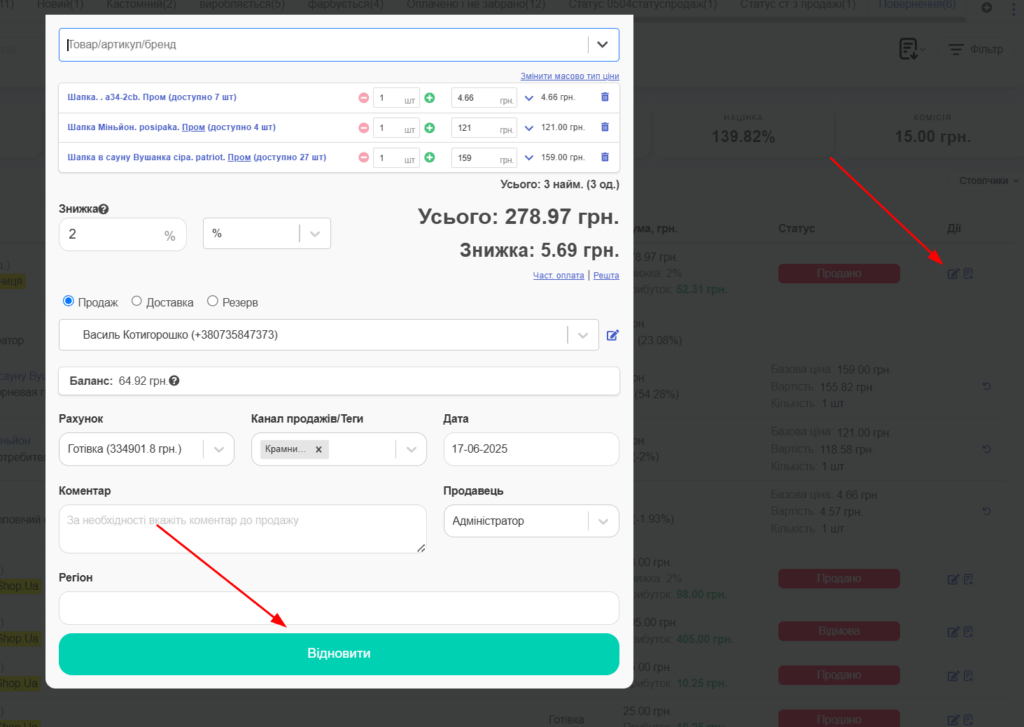Remove the Крамни... tag from sales channel

click(x=319, y=449)
